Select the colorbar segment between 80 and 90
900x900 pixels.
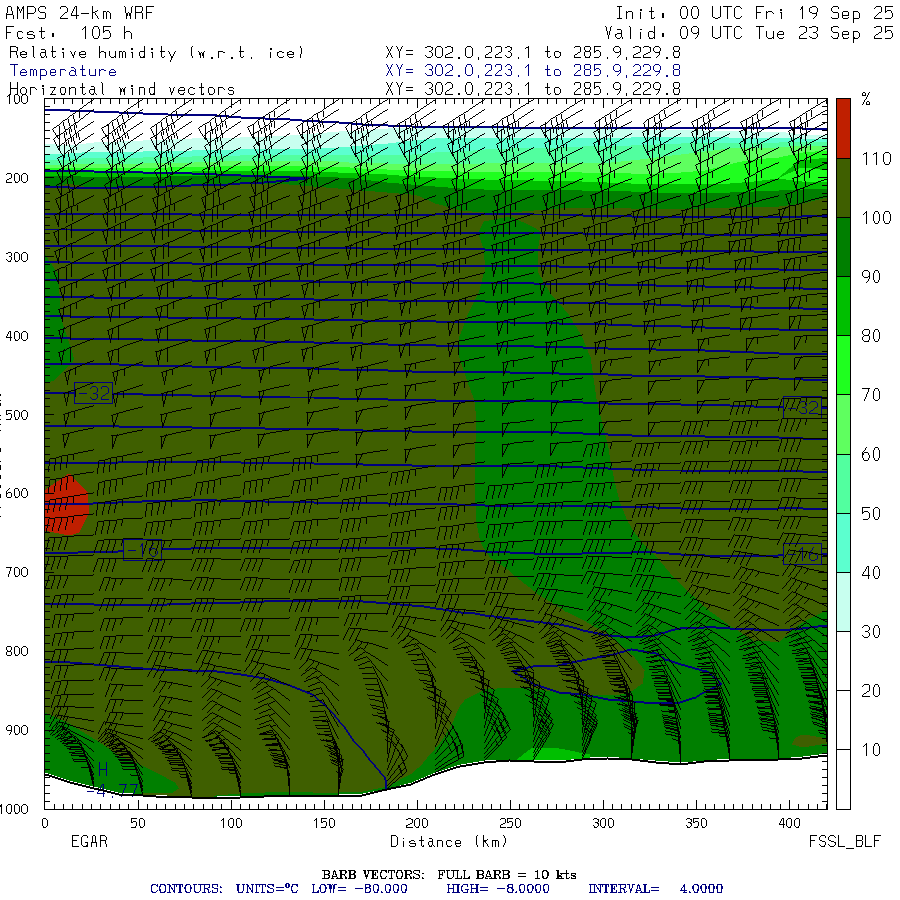843,307
